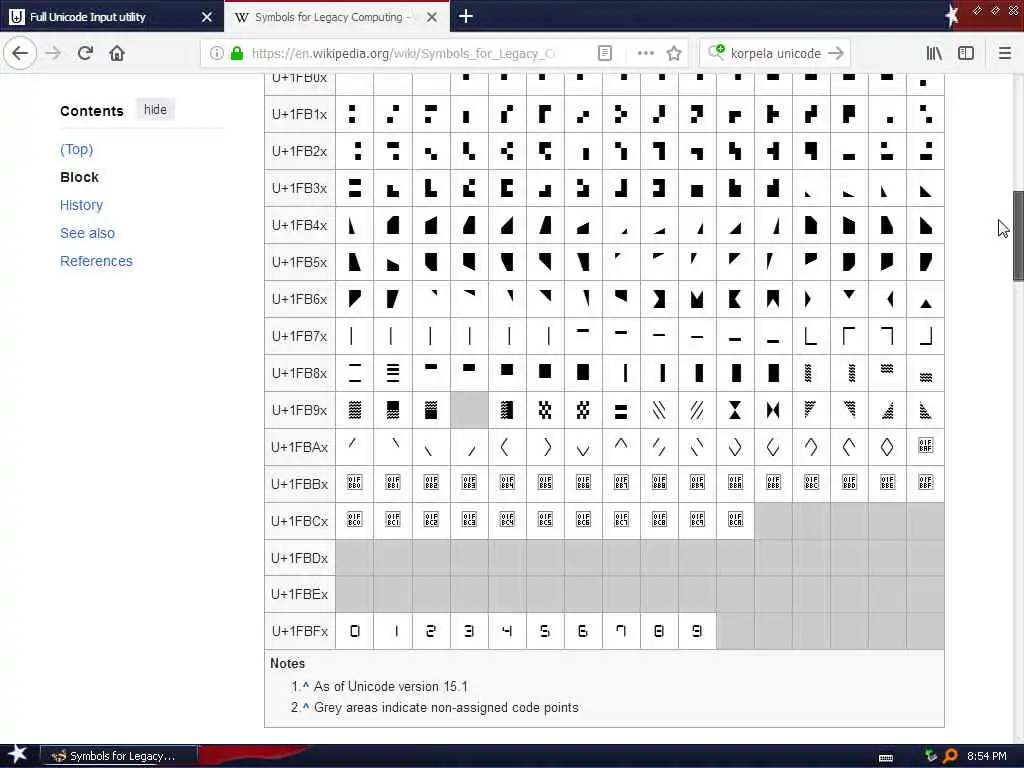1024x768 pixels.
Task: Go back to the previous page
Action: coord(20,53)
